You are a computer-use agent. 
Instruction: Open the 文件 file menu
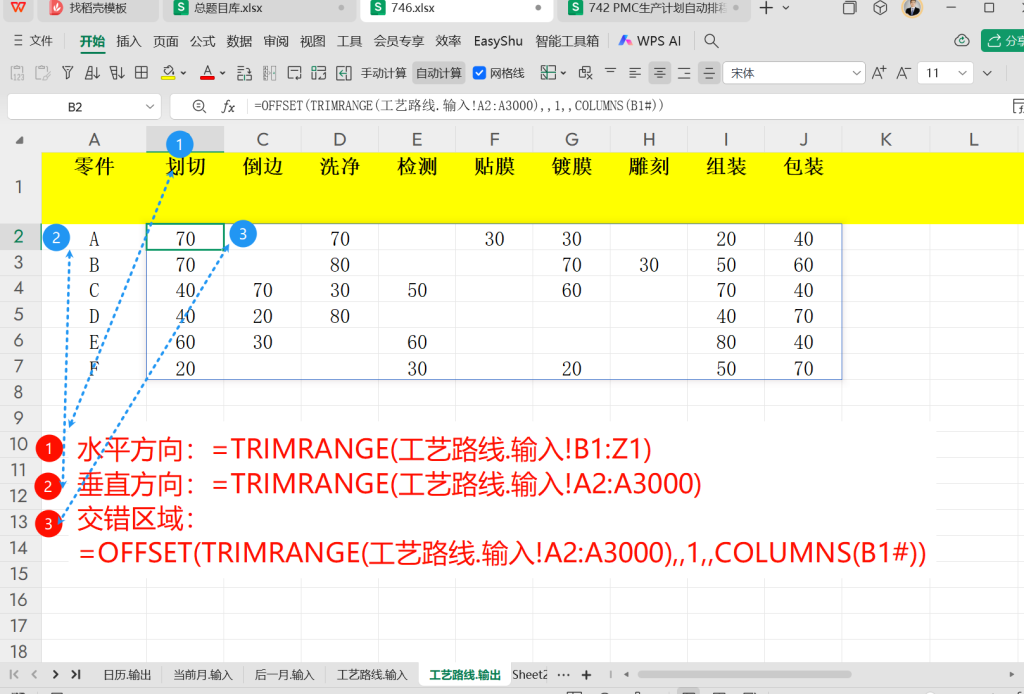tap(33, 41)
